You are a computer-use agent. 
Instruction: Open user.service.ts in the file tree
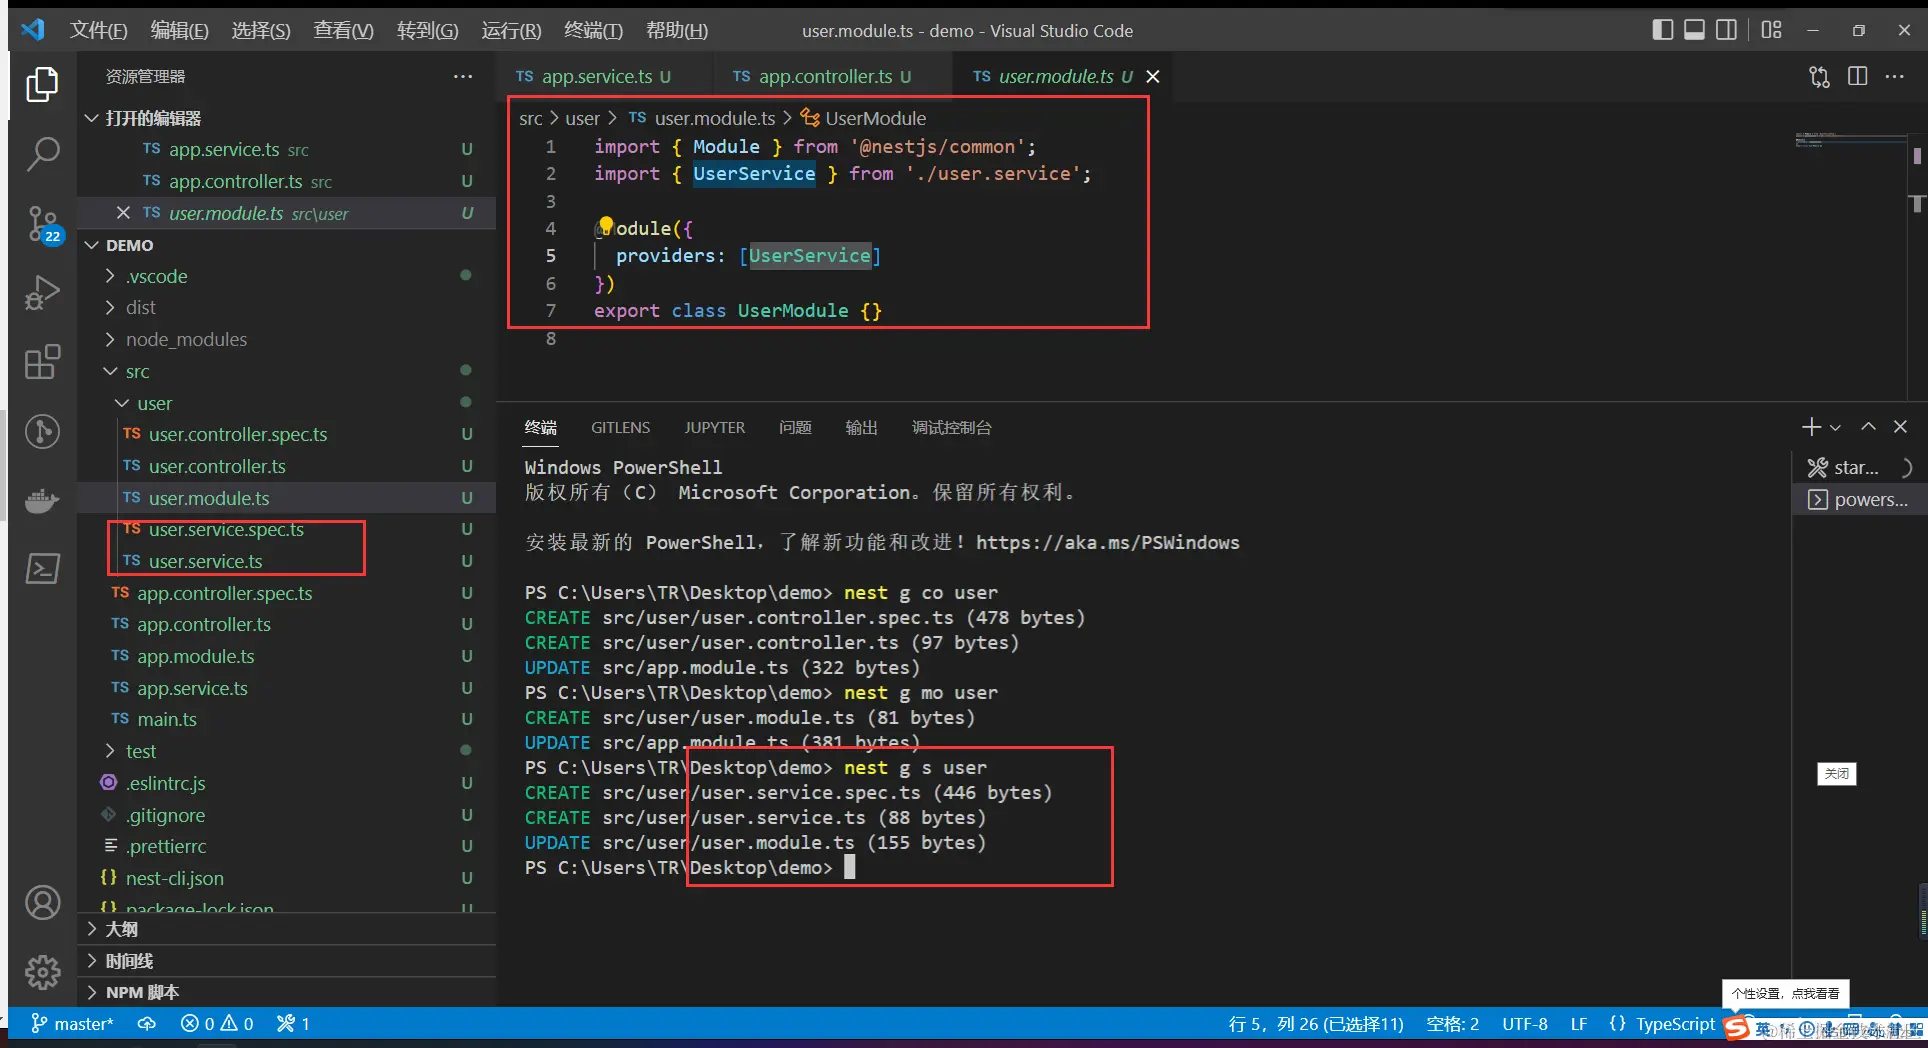pyautogui.click(x=286, y=561)
